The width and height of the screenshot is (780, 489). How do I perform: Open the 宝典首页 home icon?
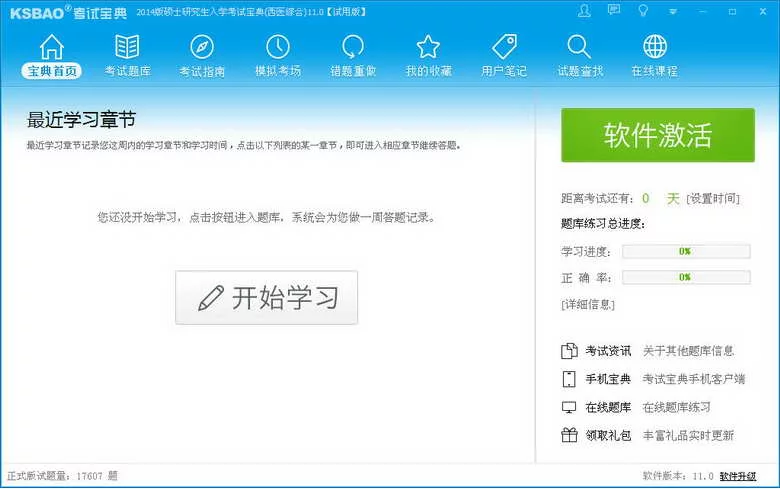click(52, 47)
